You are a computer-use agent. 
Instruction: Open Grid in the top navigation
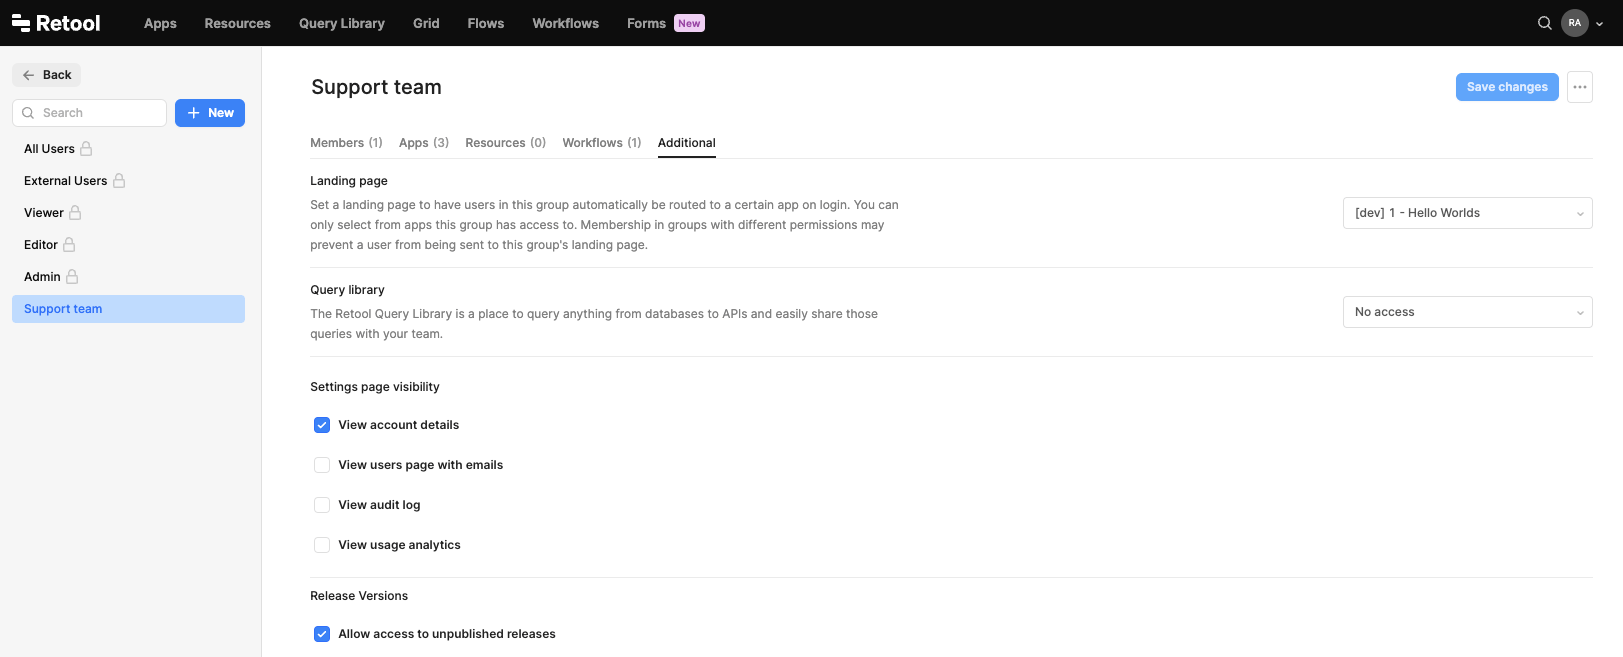click(426, 23)
